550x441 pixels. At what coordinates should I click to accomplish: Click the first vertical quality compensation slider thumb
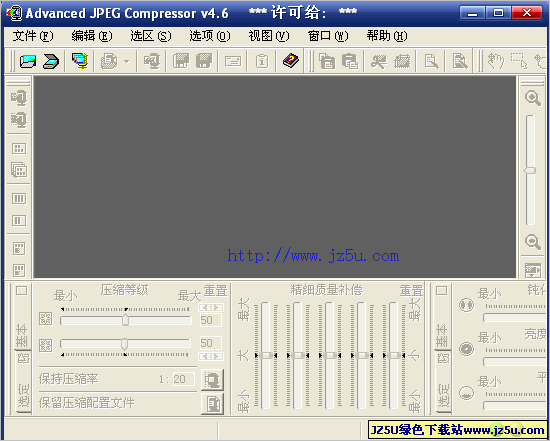[x=266, y=355]
